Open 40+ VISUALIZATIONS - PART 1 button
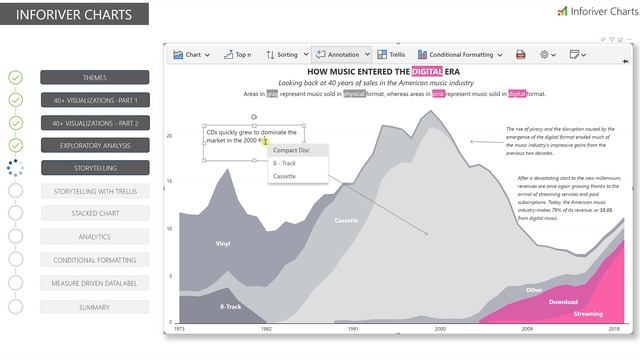The width and height of the screenshot is (640, 360). [95, 100]
